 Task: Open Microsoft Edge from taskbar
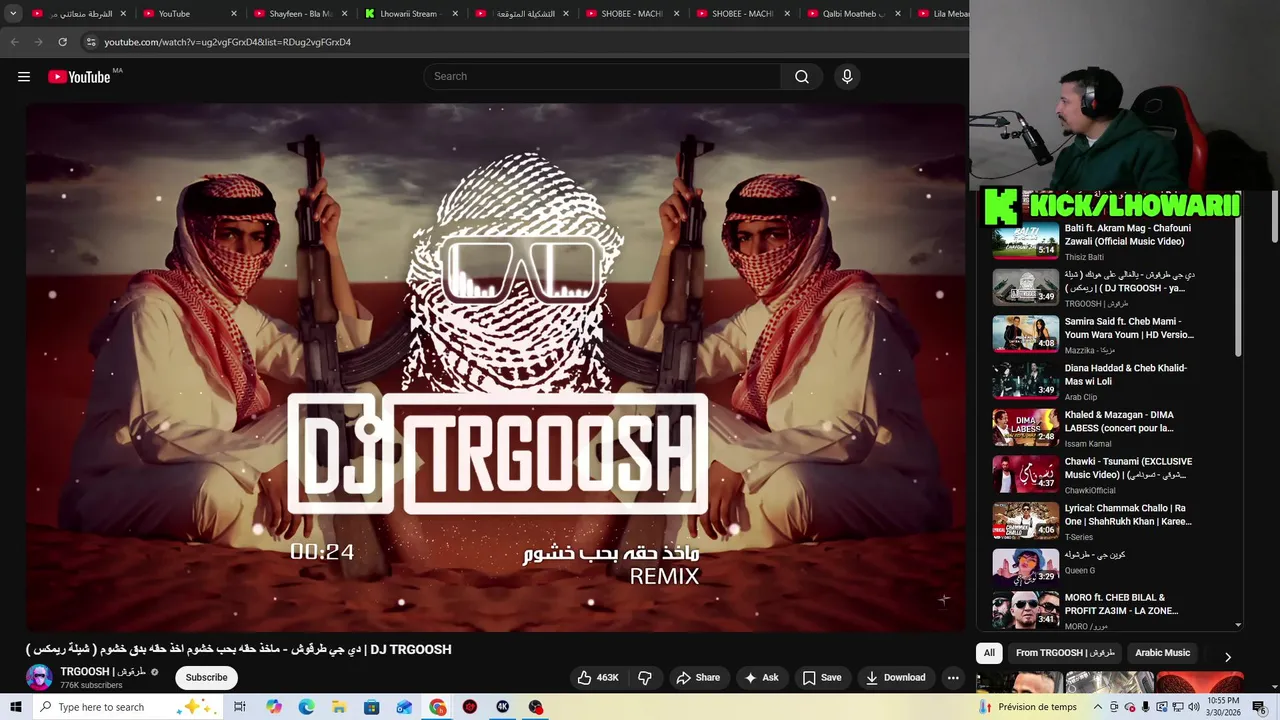click(306, 707)
